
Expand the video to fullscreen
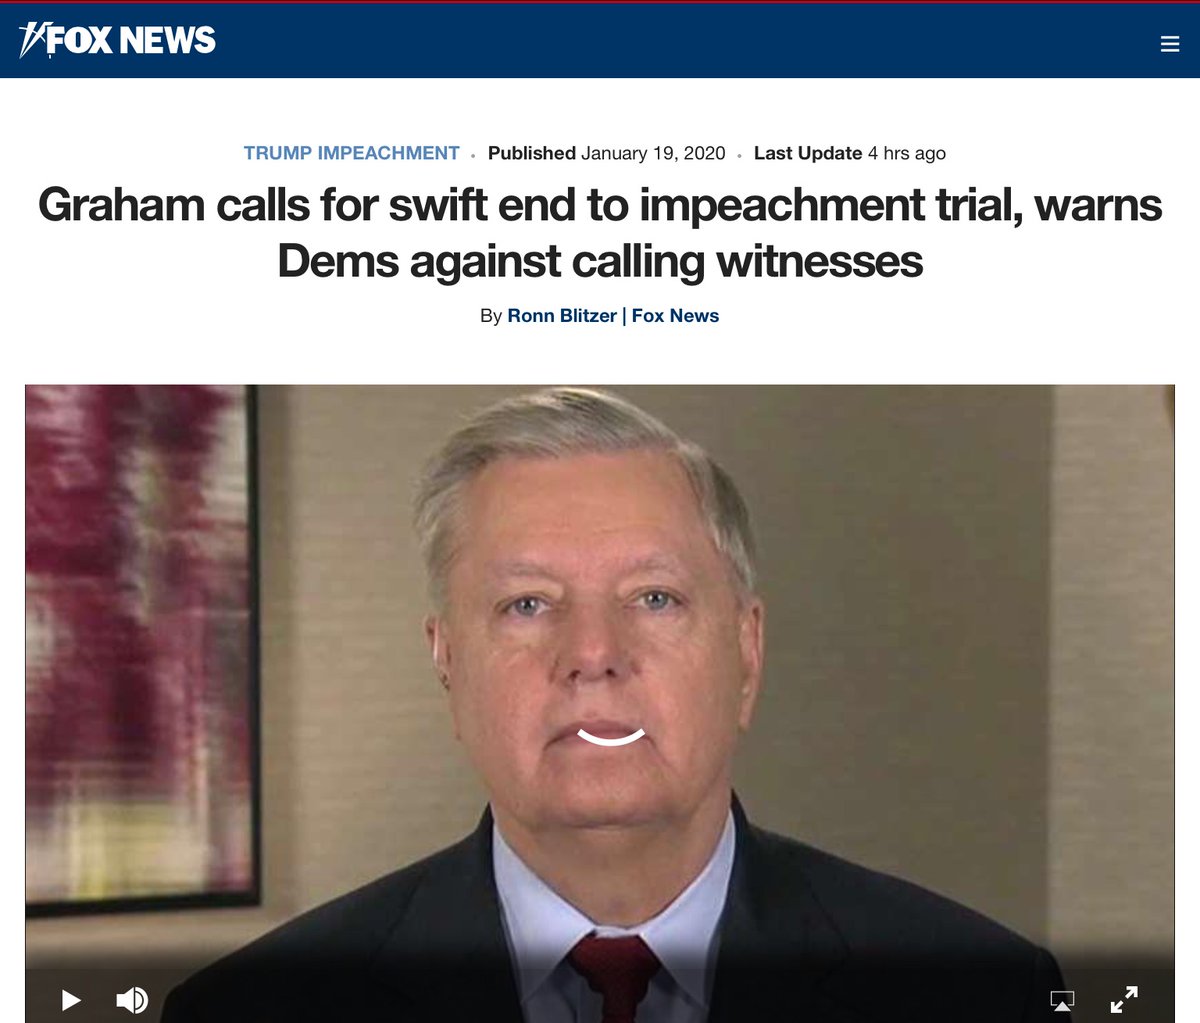tap(1124, 999)
